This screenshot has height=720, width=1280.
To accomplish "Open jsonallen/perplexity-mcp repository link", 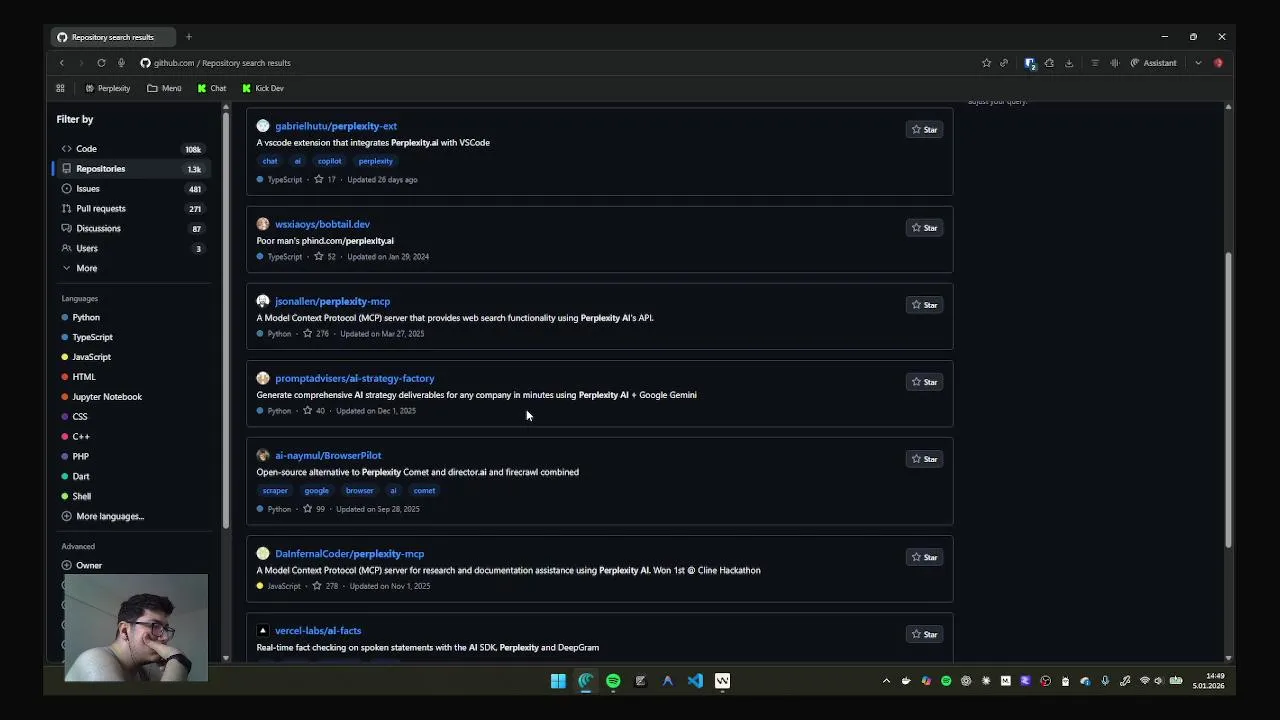I will coord(332,301).
